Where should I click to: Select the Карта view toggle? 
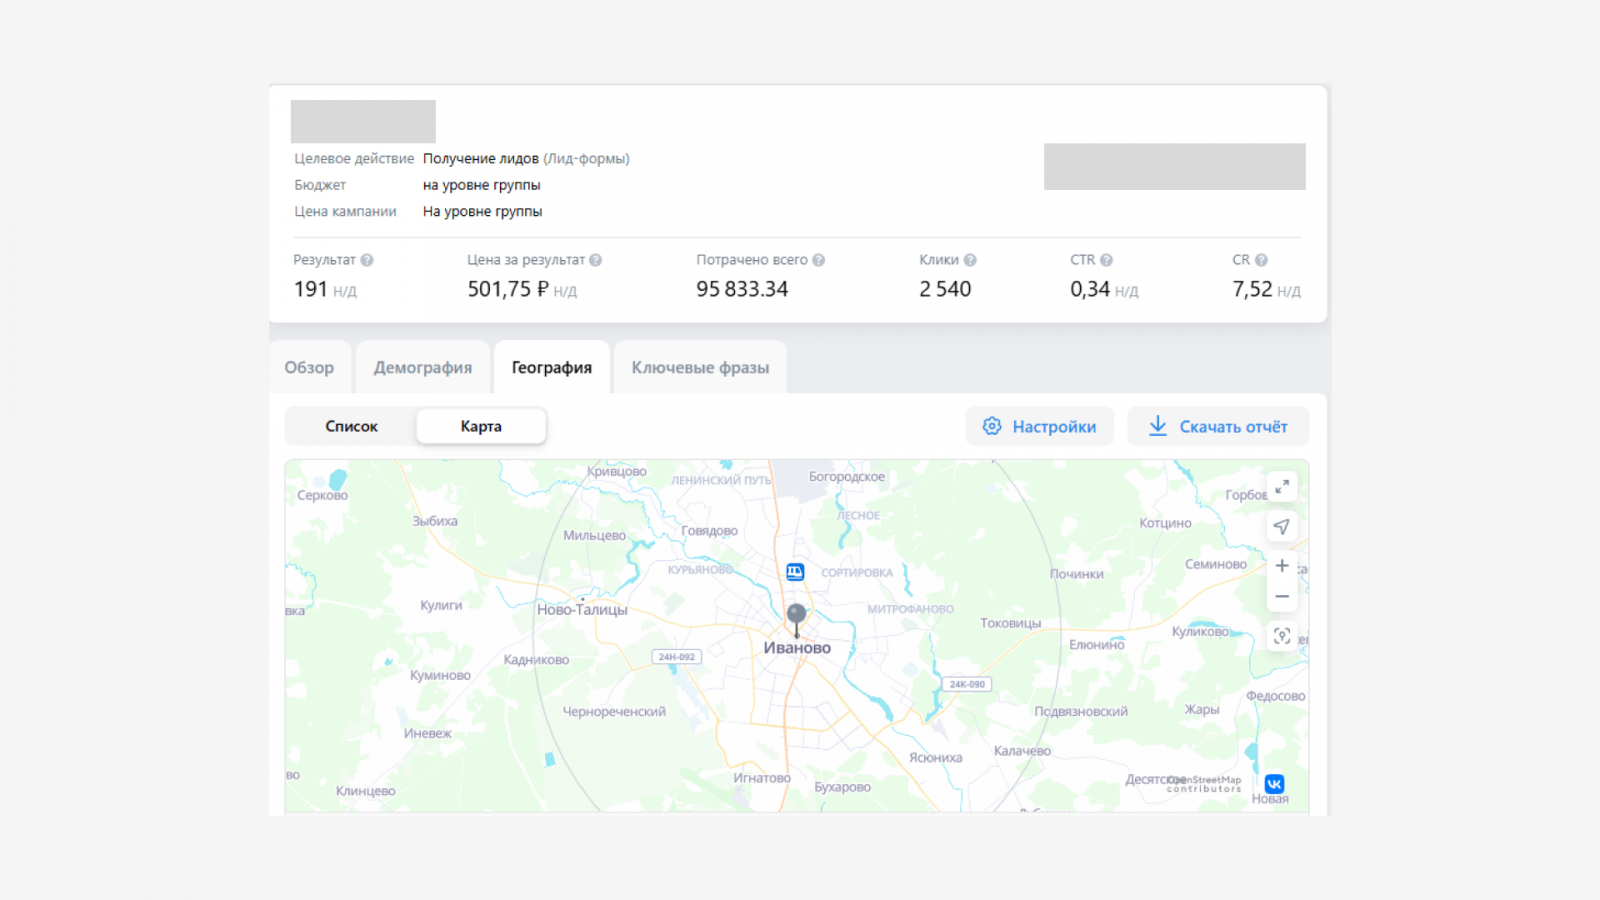(481, 426)
